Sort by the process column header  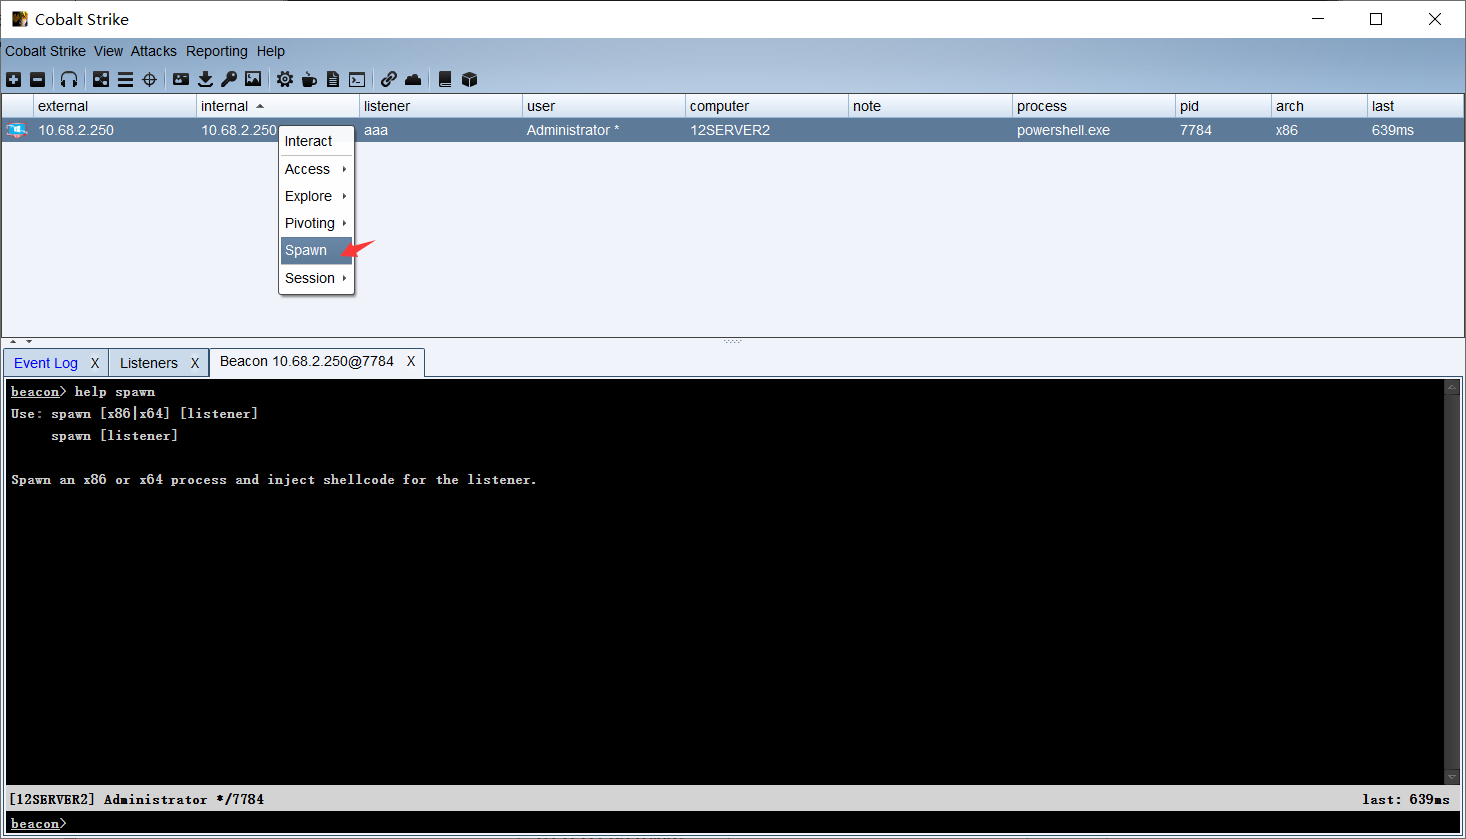click(x=1094, y=106)
